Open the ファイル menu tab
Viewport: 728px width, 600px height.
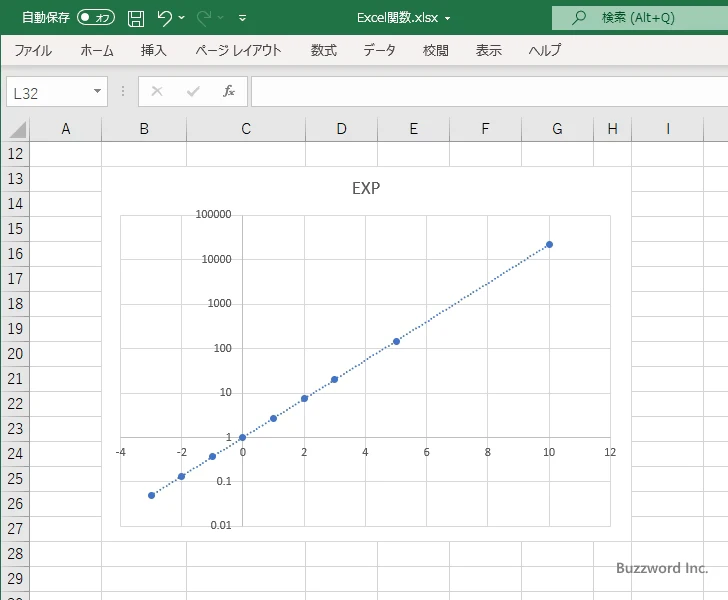click(33, 50)
